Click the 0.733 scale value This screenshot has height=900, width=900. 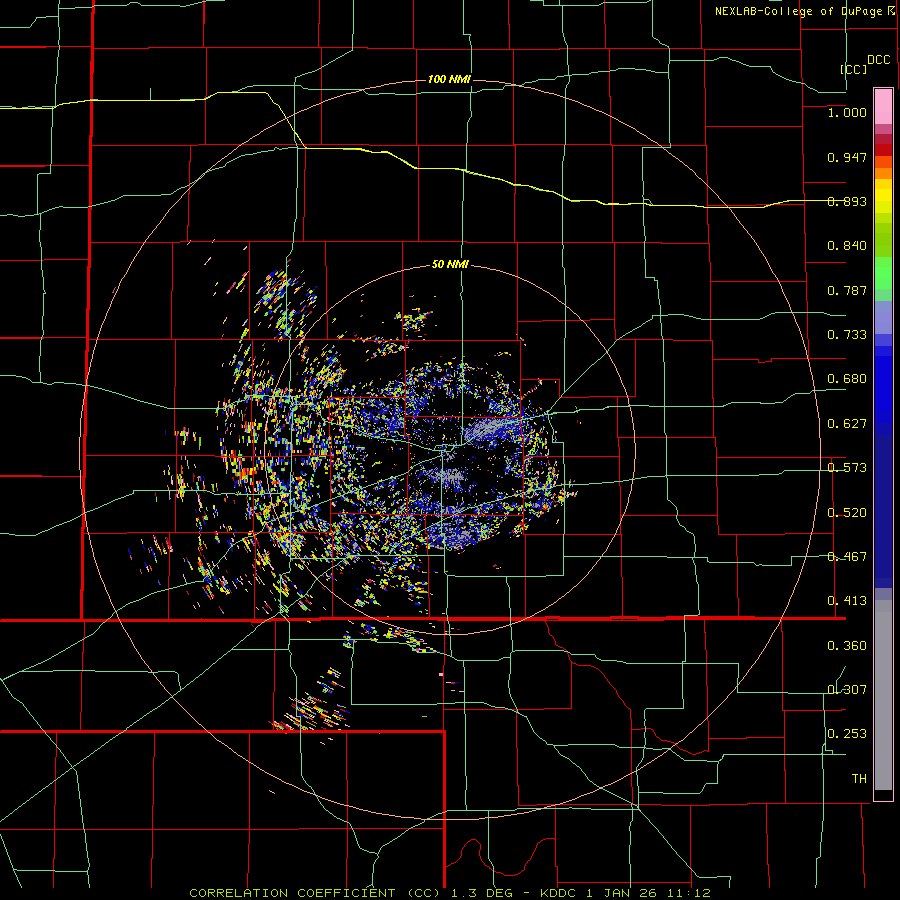(847, 335)
